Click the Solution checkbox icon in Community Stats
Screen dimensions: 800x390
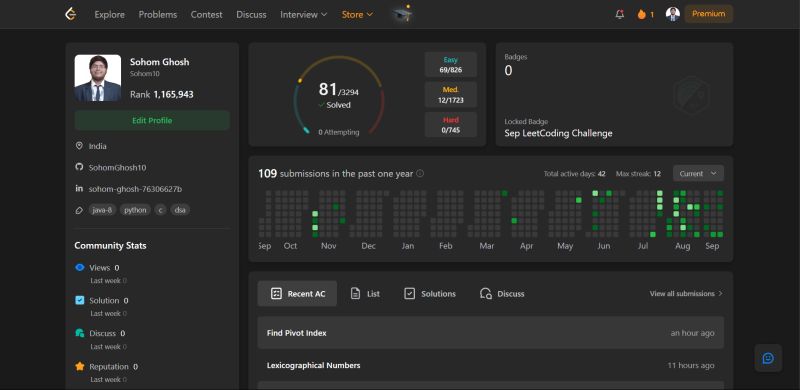80,300
